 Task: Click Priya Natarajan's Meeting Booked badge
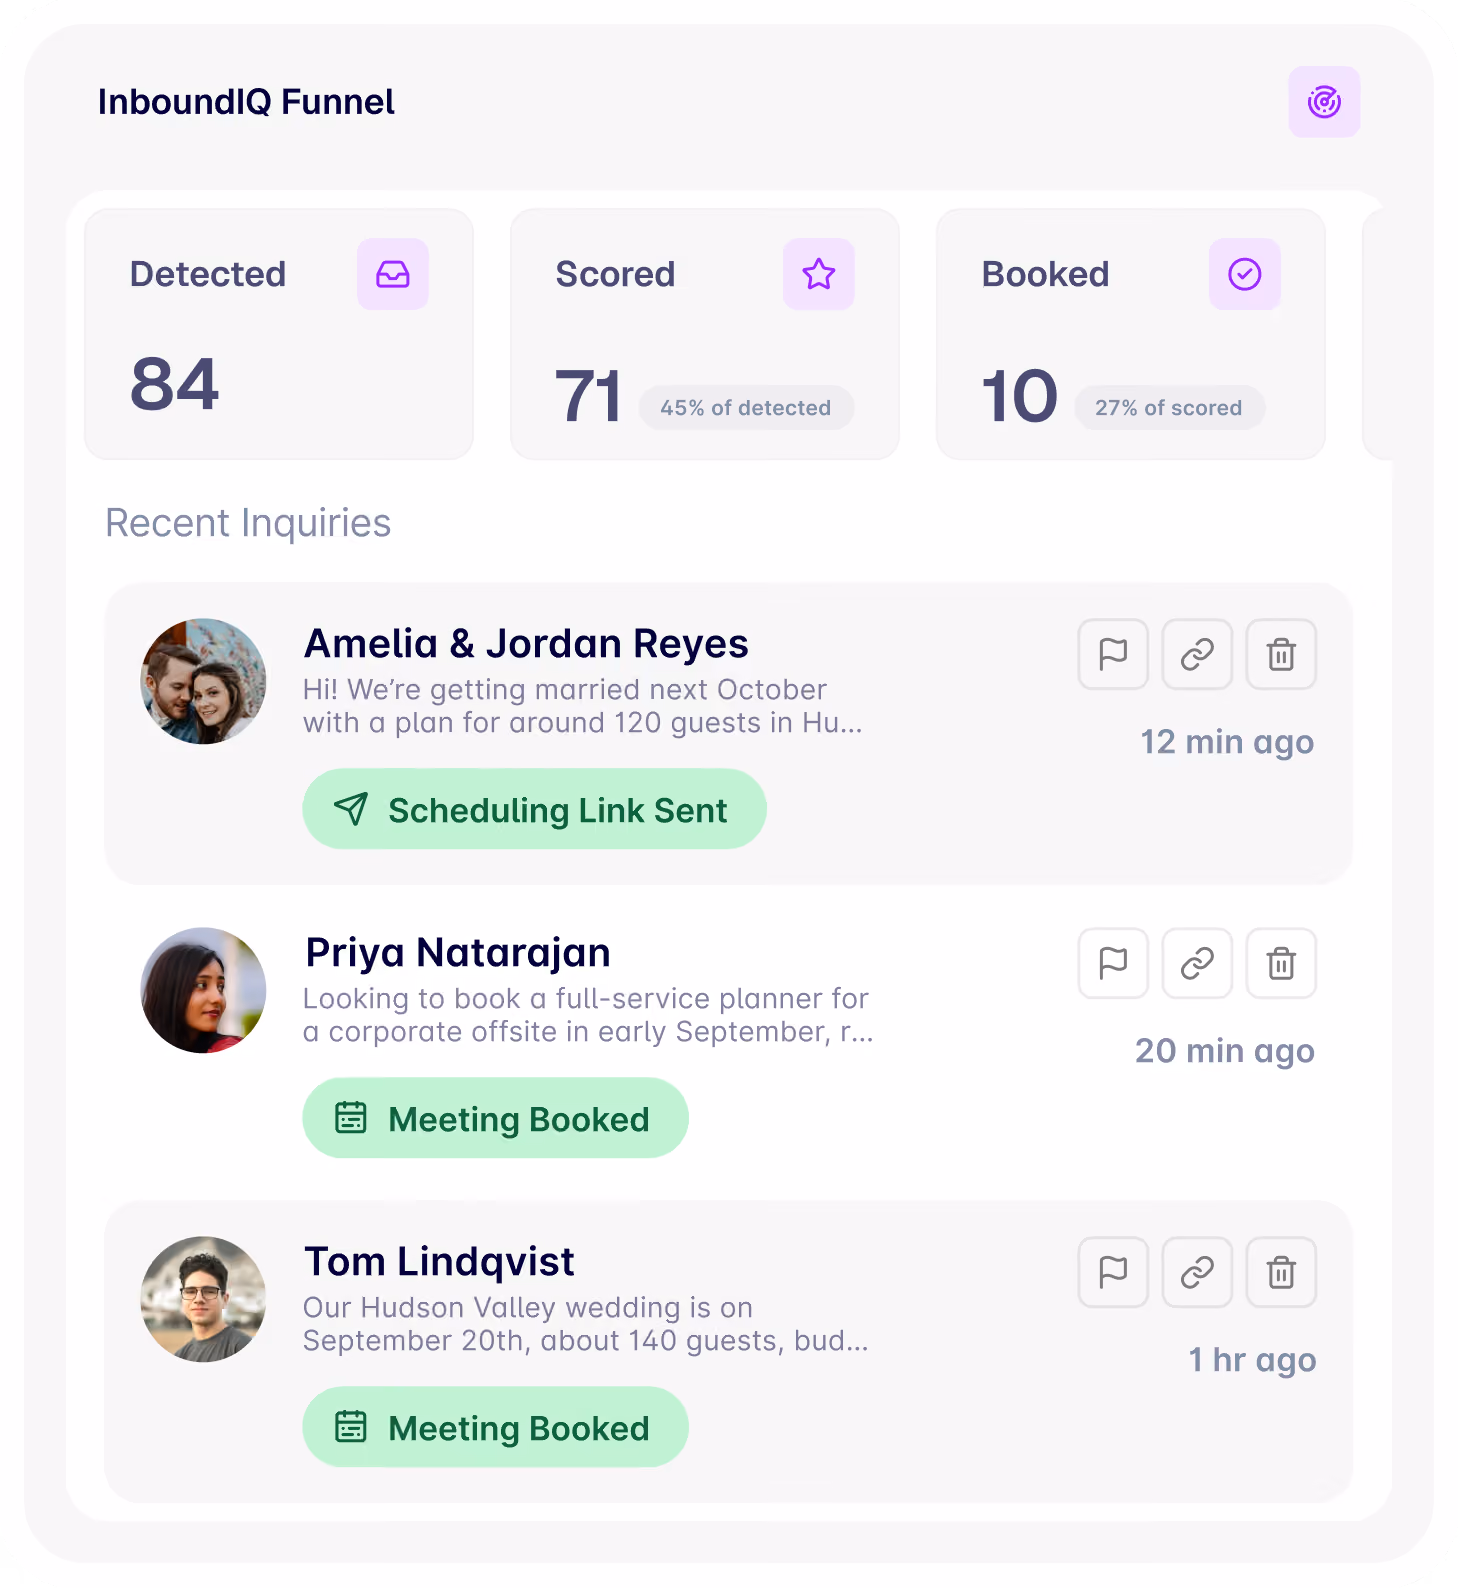(496, 1118)
